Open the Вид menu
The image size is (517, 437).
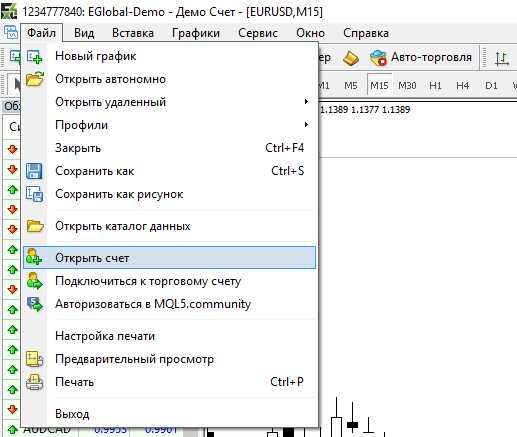click(84, 33)
